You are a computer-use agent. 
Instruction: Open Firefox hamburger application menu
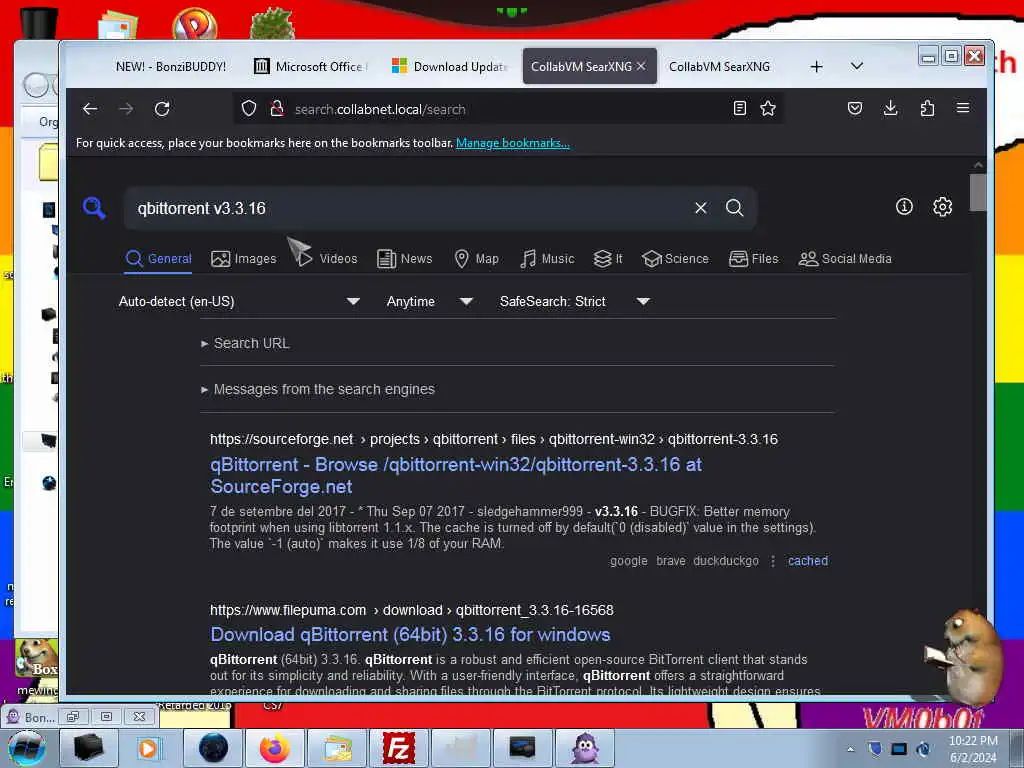963,108
